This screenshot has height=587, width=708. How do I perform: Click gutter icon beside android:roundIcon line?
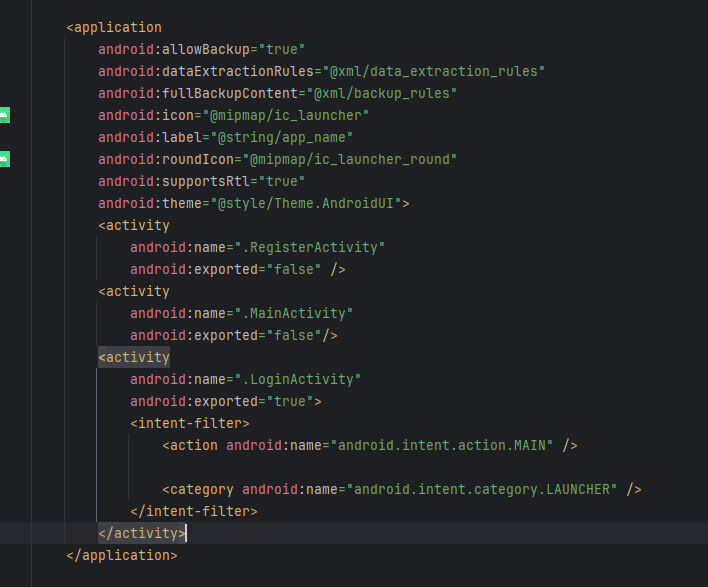click(x=5, y=159)
